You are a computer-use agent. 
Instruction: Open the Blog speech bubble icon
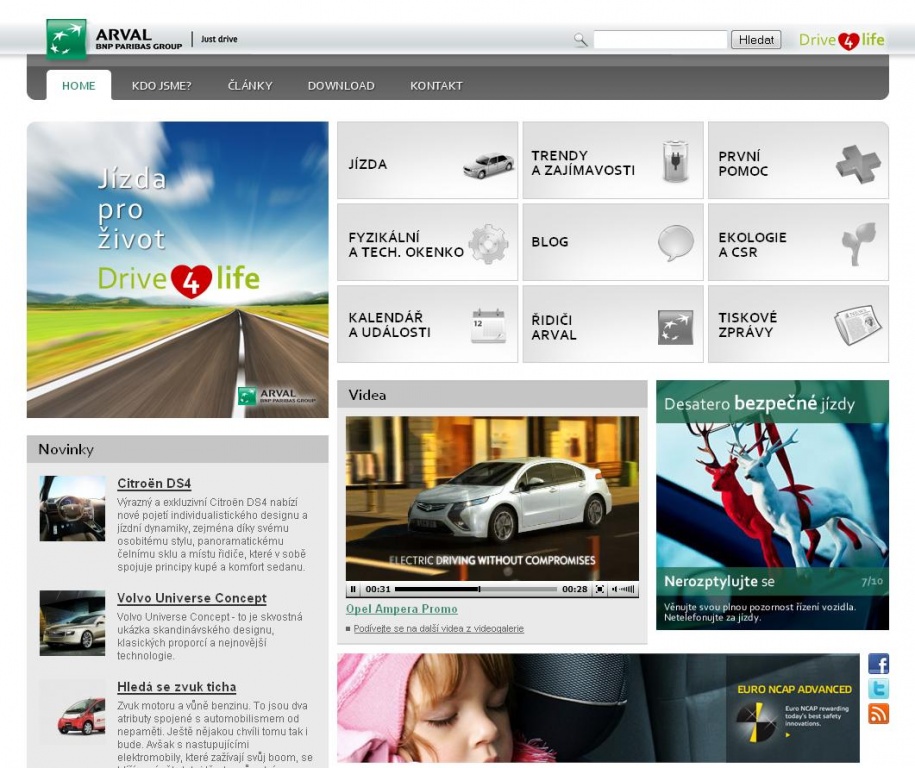pyautogui.click(x=676, y=243)
